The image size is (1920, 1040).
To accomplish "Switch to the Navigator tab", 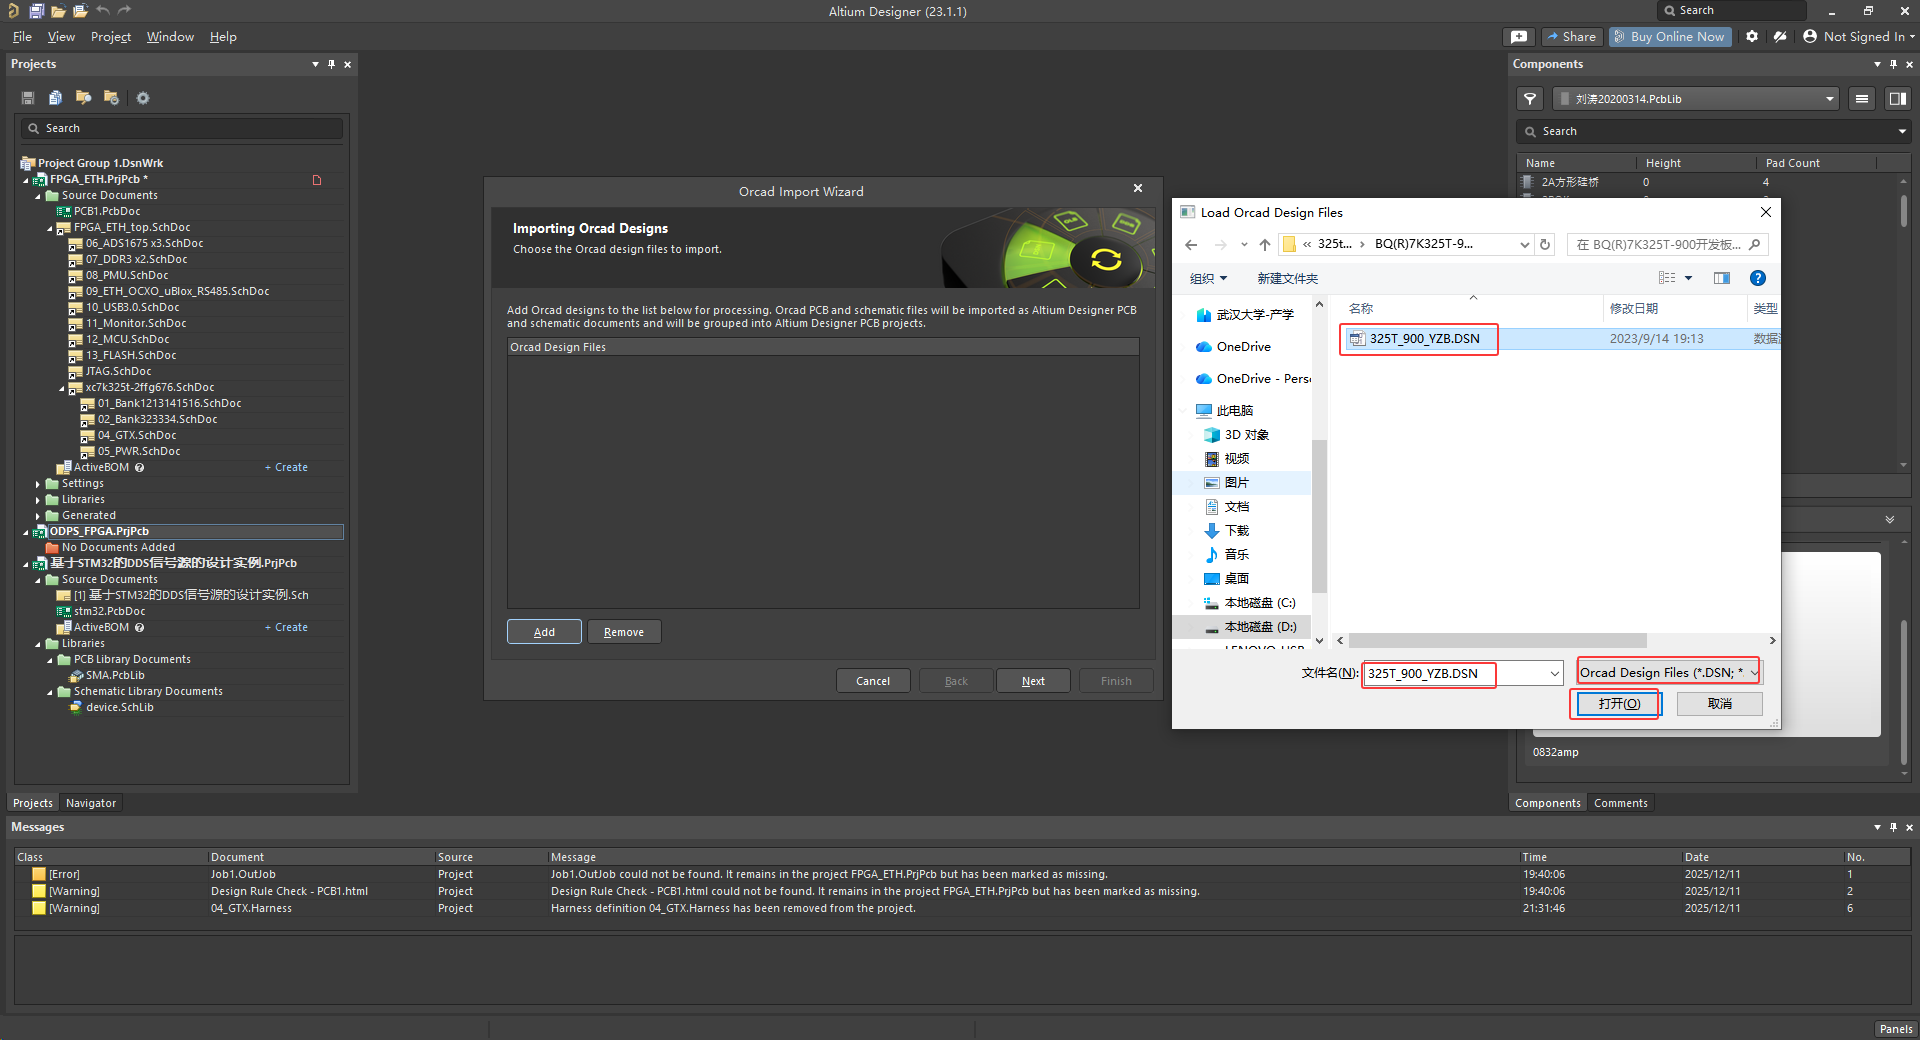I will (x=91, y=803).
